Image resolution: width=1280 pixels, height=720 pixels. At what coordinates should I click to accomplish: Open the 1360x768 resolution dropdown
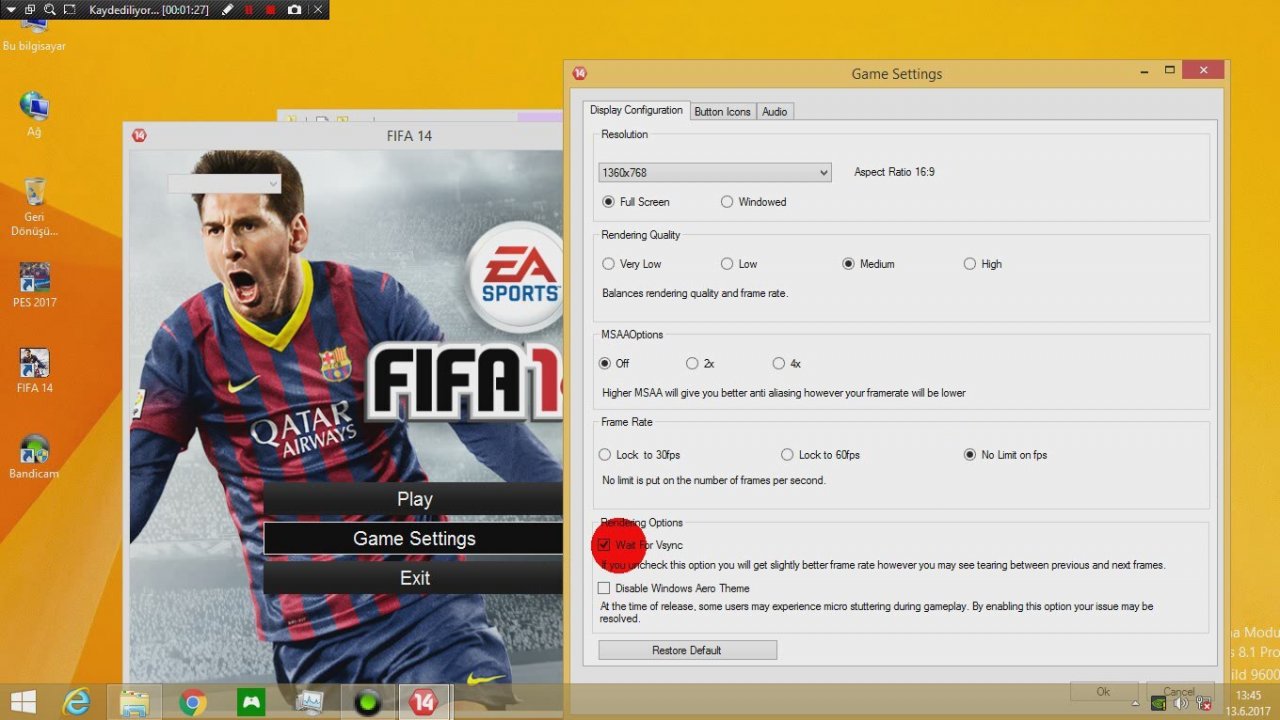coord(715,172)
